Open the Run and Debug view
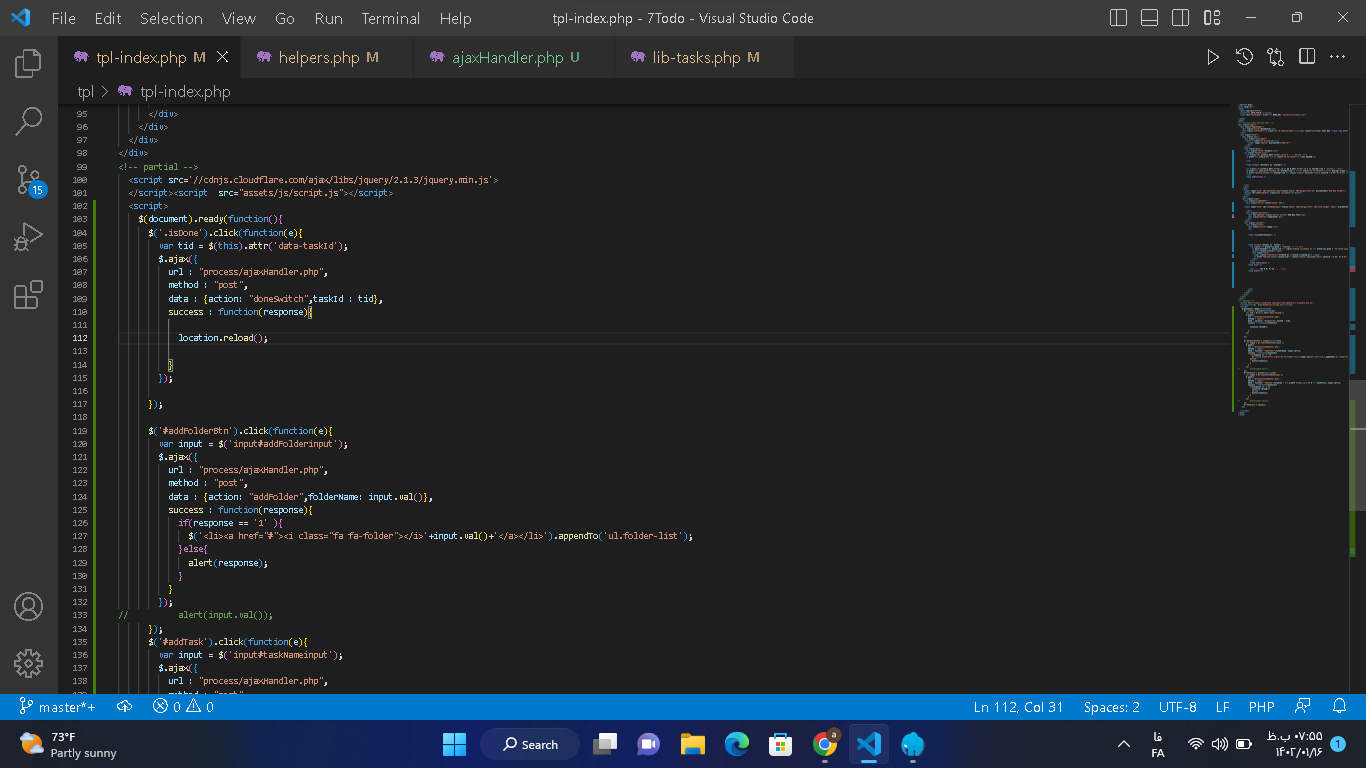This screenshot has width=1366, height=768. coord(28,237)
